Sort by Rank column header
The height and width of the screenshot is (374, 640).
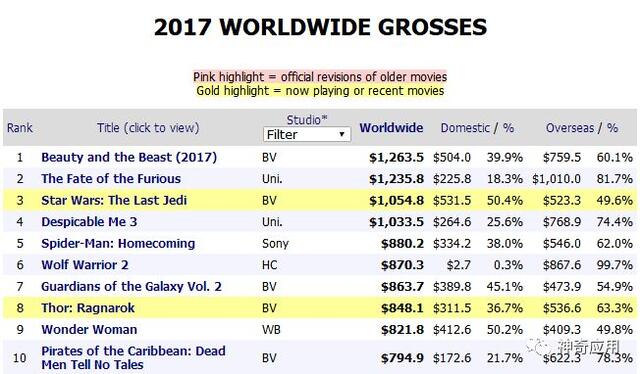[x=20, y=128]
